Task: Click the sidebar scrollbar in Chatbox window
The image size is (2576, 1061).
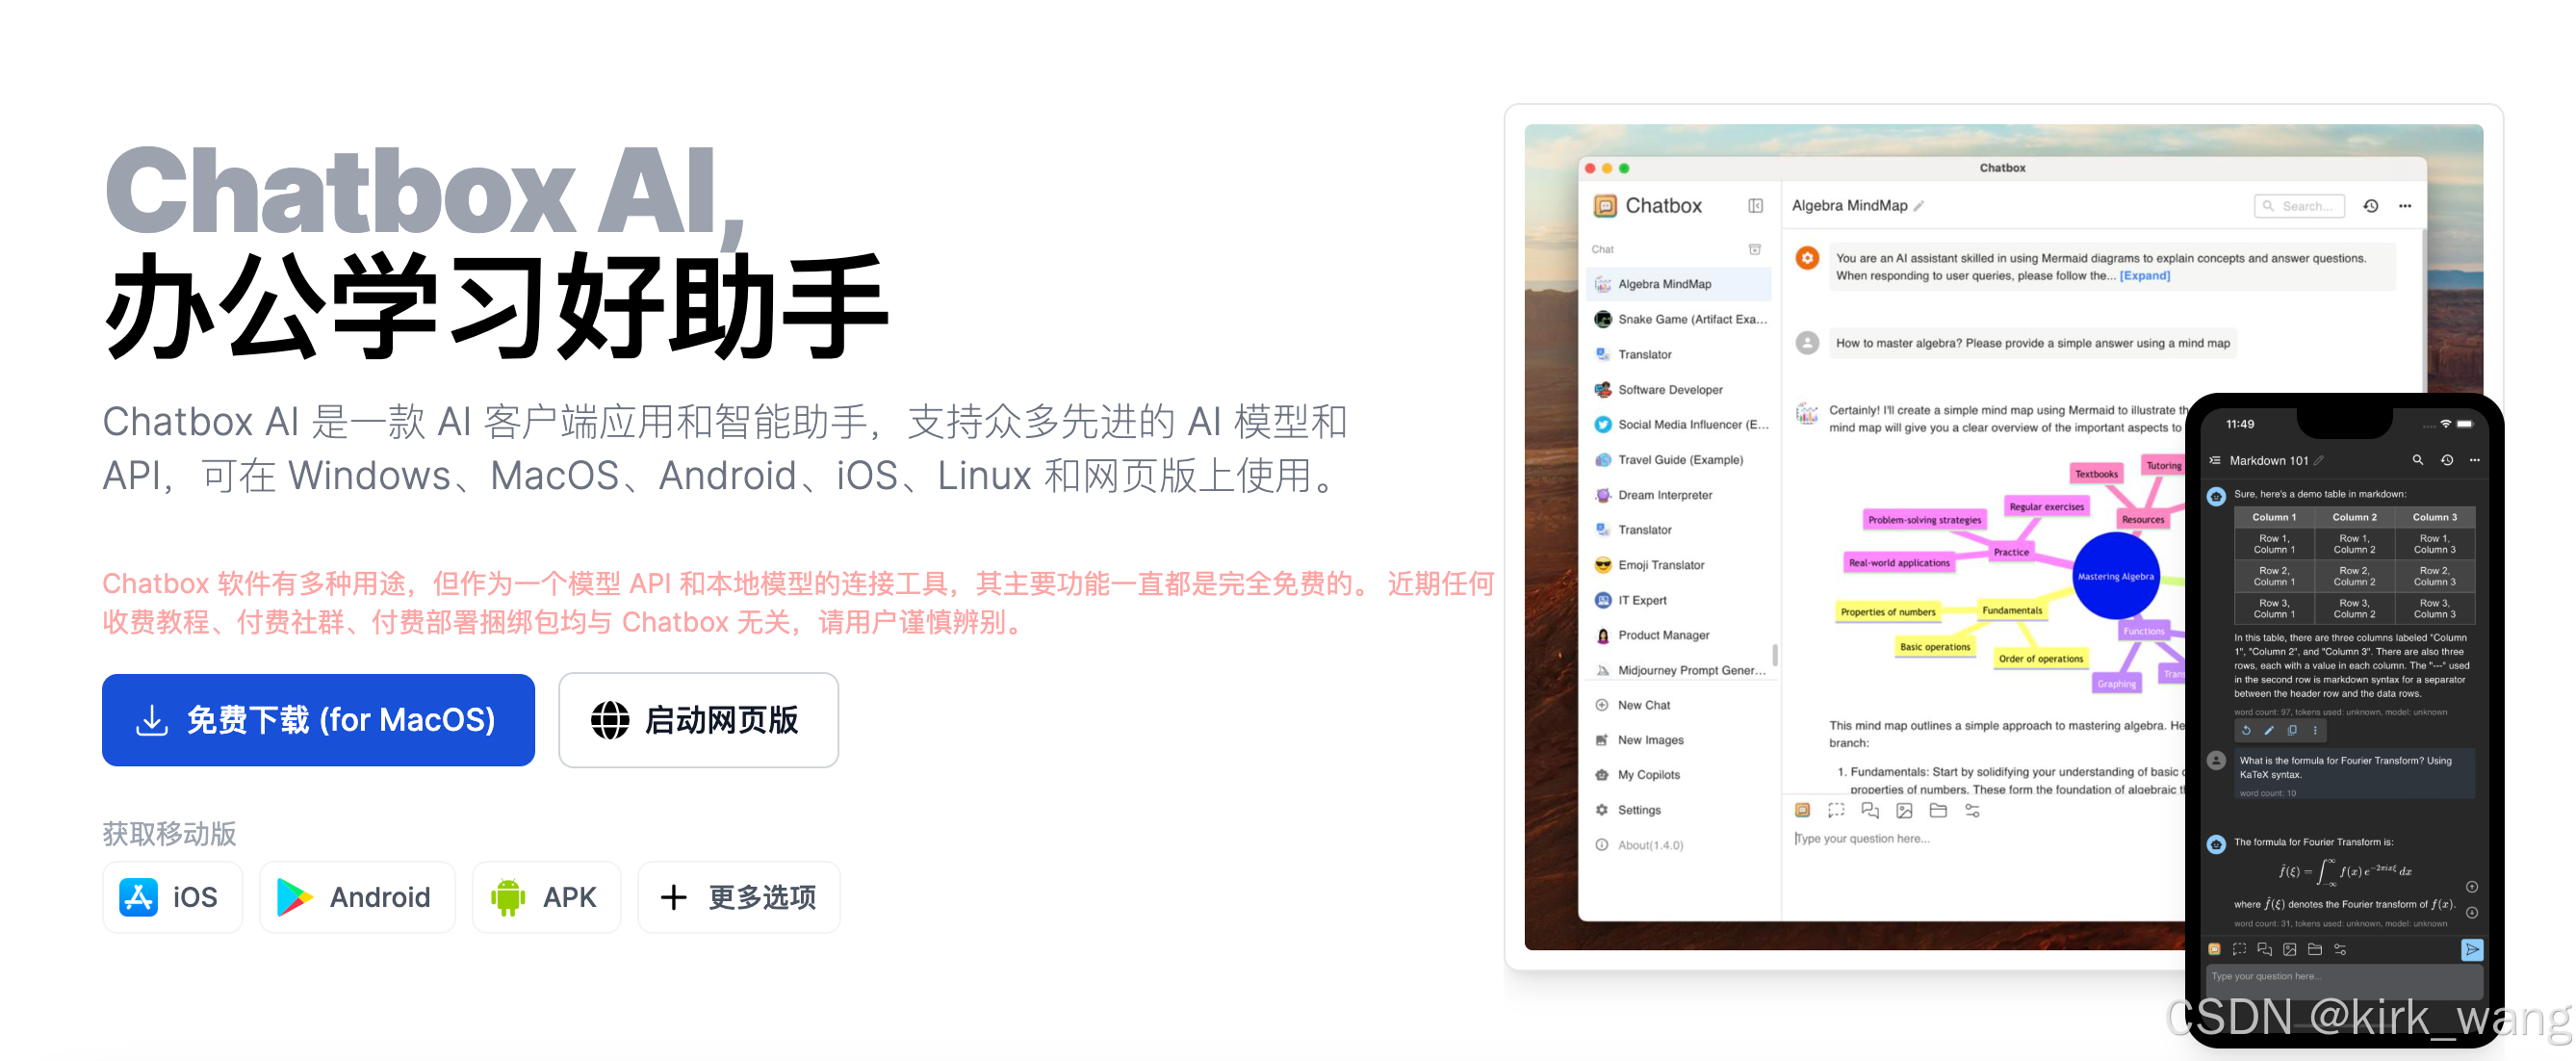Action: coord(1775,654)
